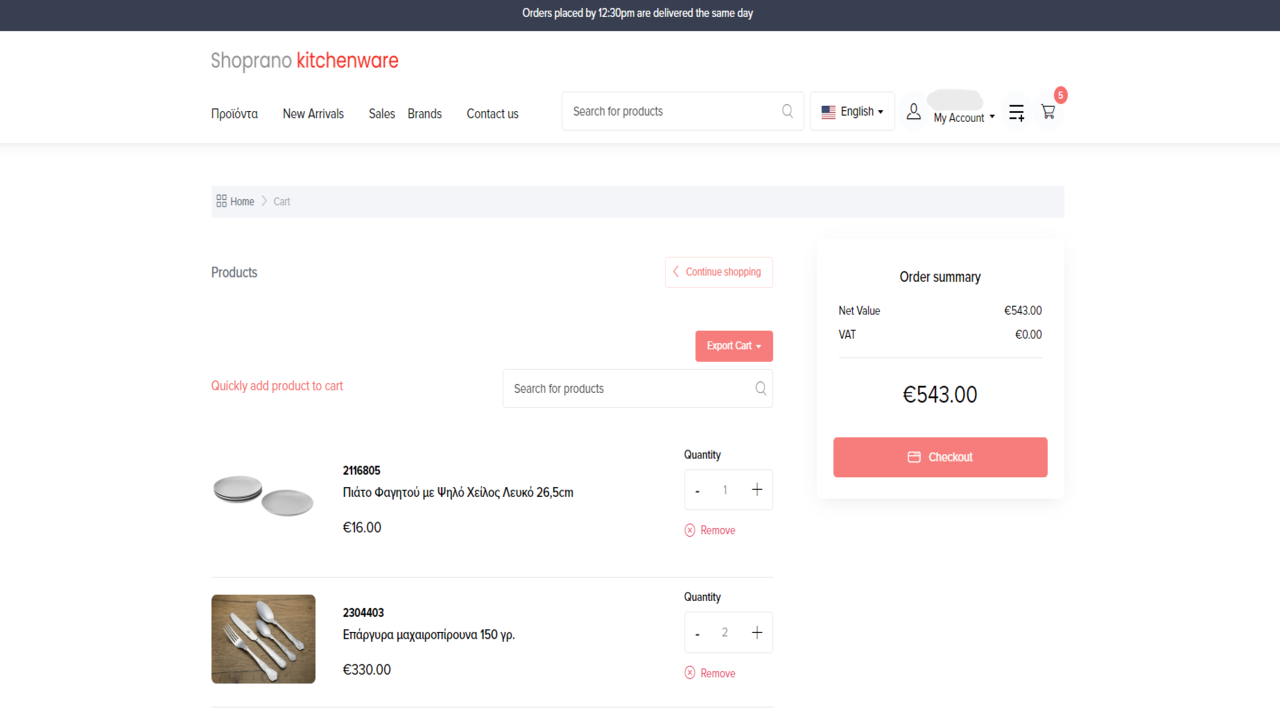Click the home grid icon in the breadcrumb
This screenshot has width=1280, height=720.
pos(221,200)
